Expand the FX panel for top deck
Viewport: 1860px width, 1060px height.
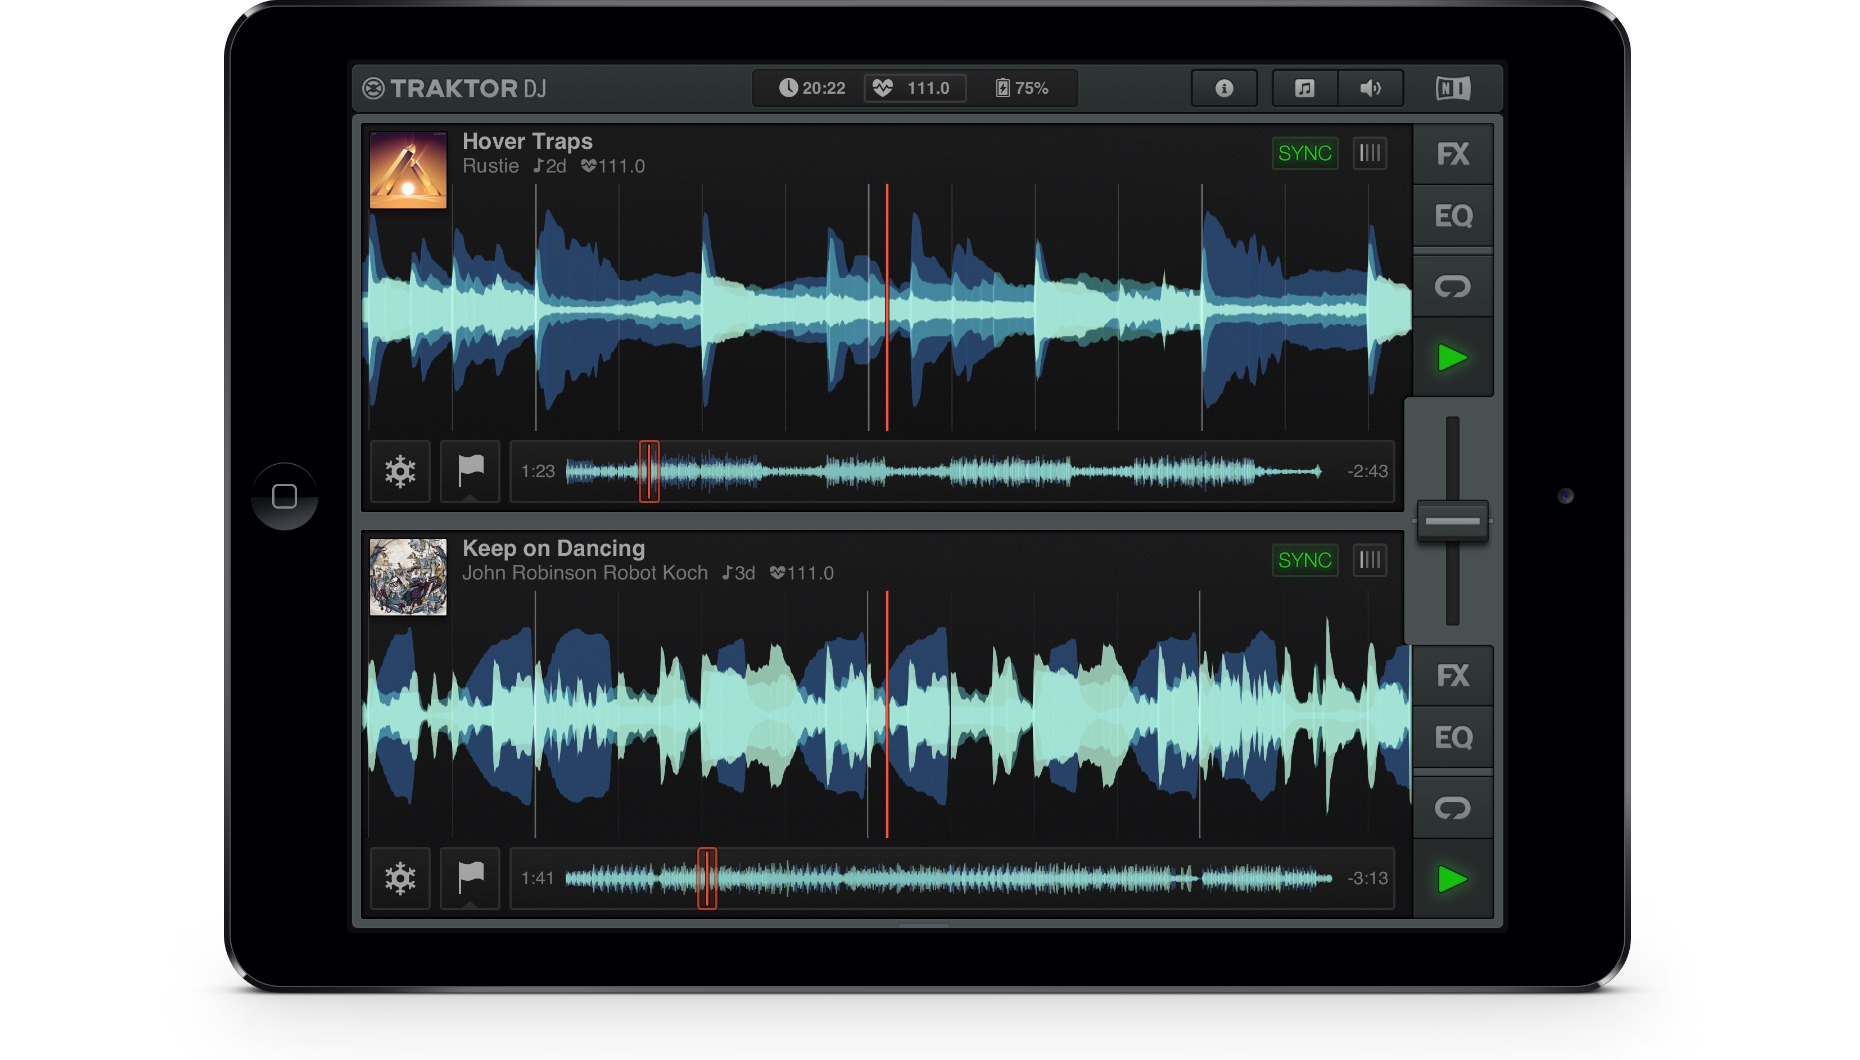click(1452, 154)
